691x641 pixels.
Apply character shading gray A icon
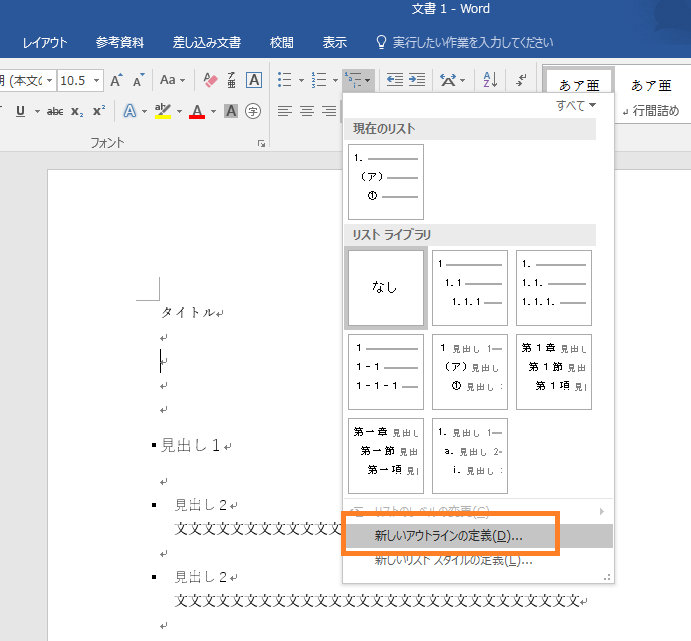pos(231,111)
